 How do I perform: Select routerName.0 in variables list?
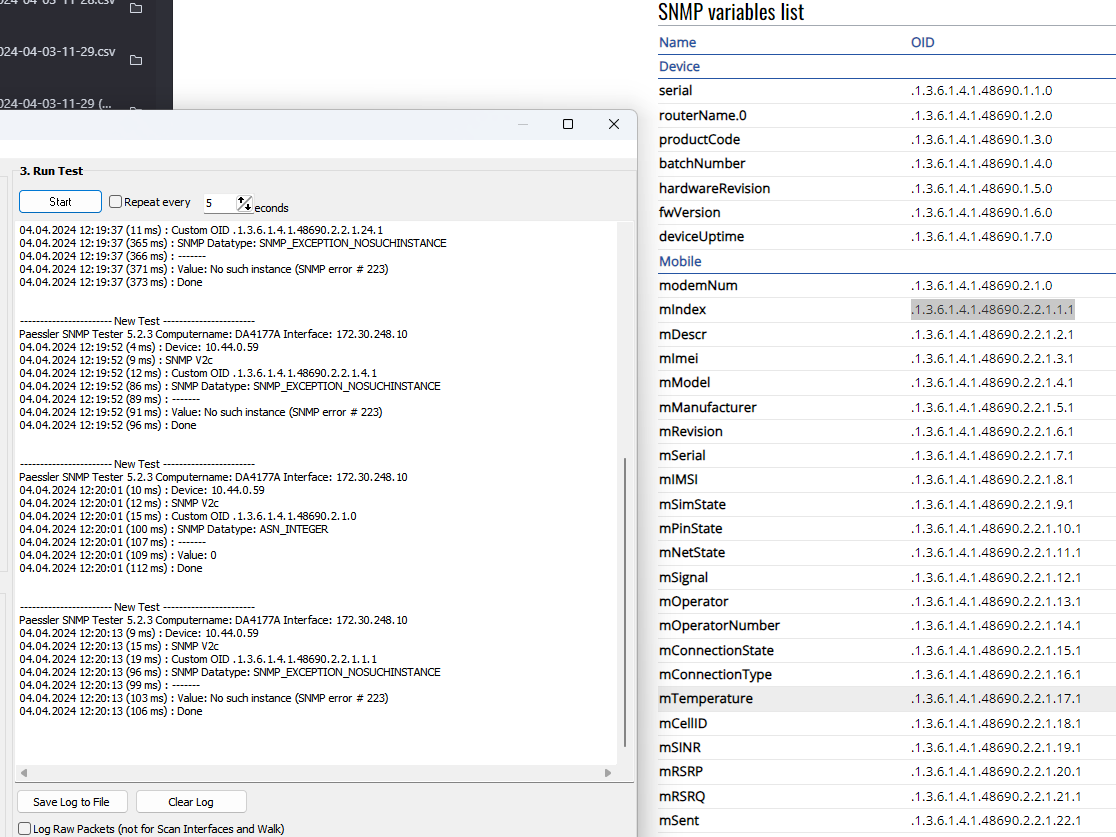[702, 115]
